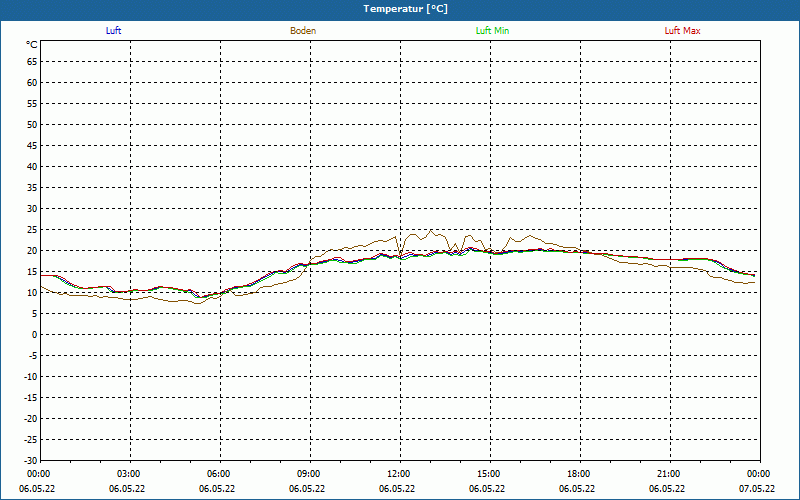Click the 21:00 time axis label
The width and height of the screenshot is (800, 500).
point(670,474)
